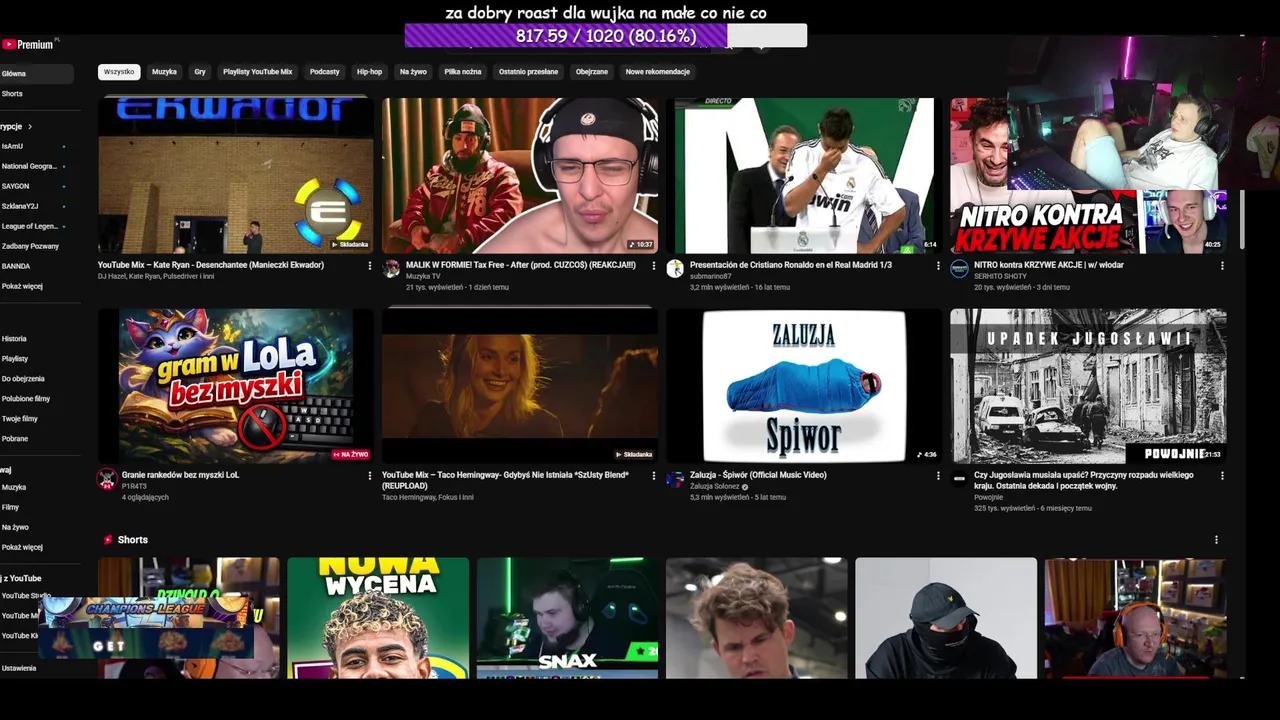Select the Obejrzane filter chip
The image size is (1280, 720).
coord(592,72)
